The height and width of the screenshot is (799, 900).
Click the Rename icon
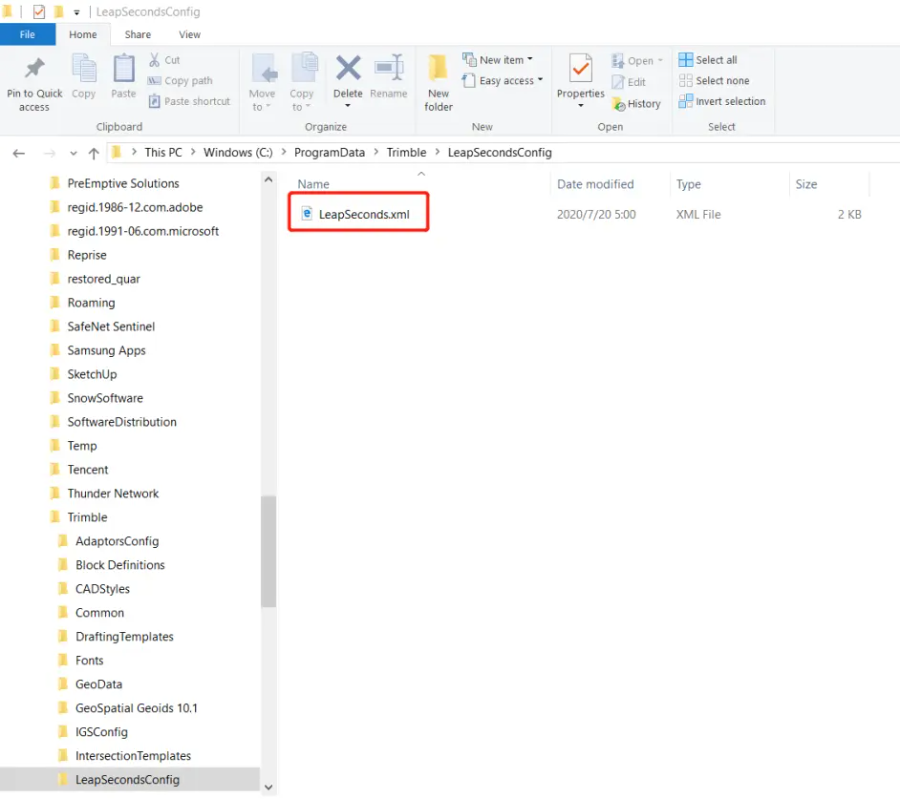(x=389, y=68)
